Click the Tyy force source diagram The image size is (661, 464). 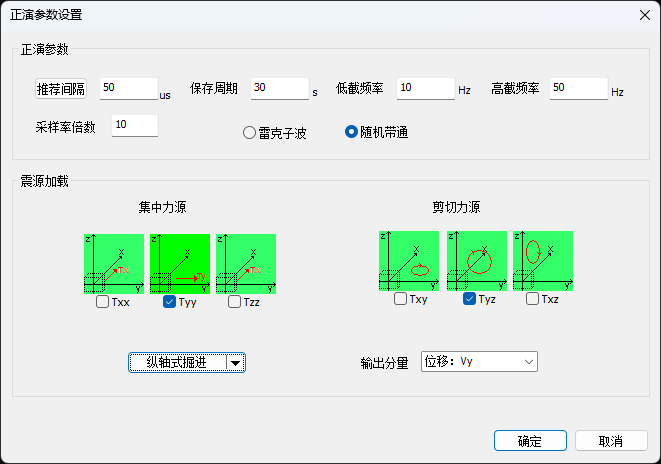point(179,263)
